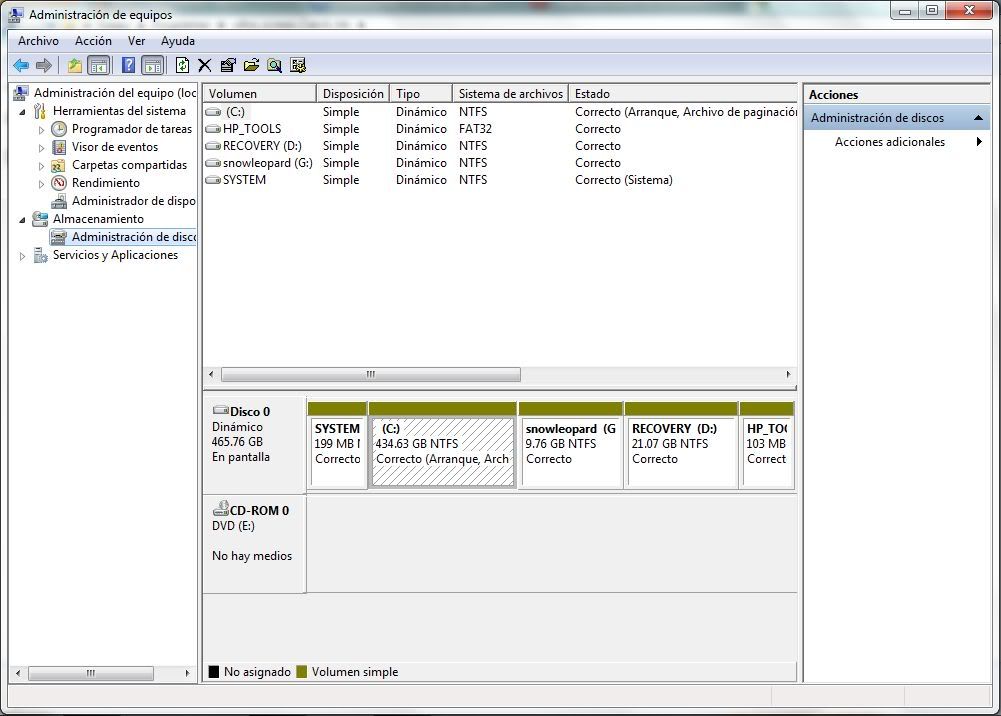Click the Delete X toolbar icon
Image resolution: width=1001 pixels, height=716 pixels.
(x=204, y=65)
